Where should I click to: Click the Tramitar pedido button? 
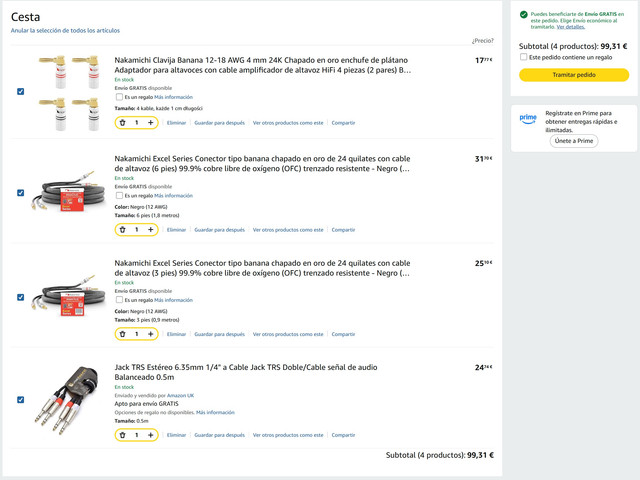[x=574, y=75]
